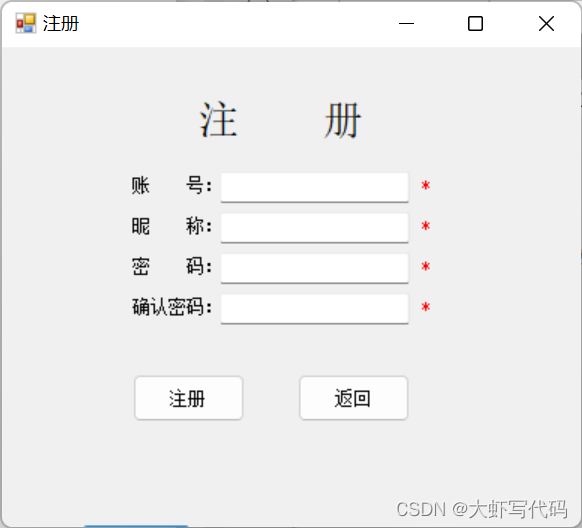Click the 注册 title bar text

[61, 24]
